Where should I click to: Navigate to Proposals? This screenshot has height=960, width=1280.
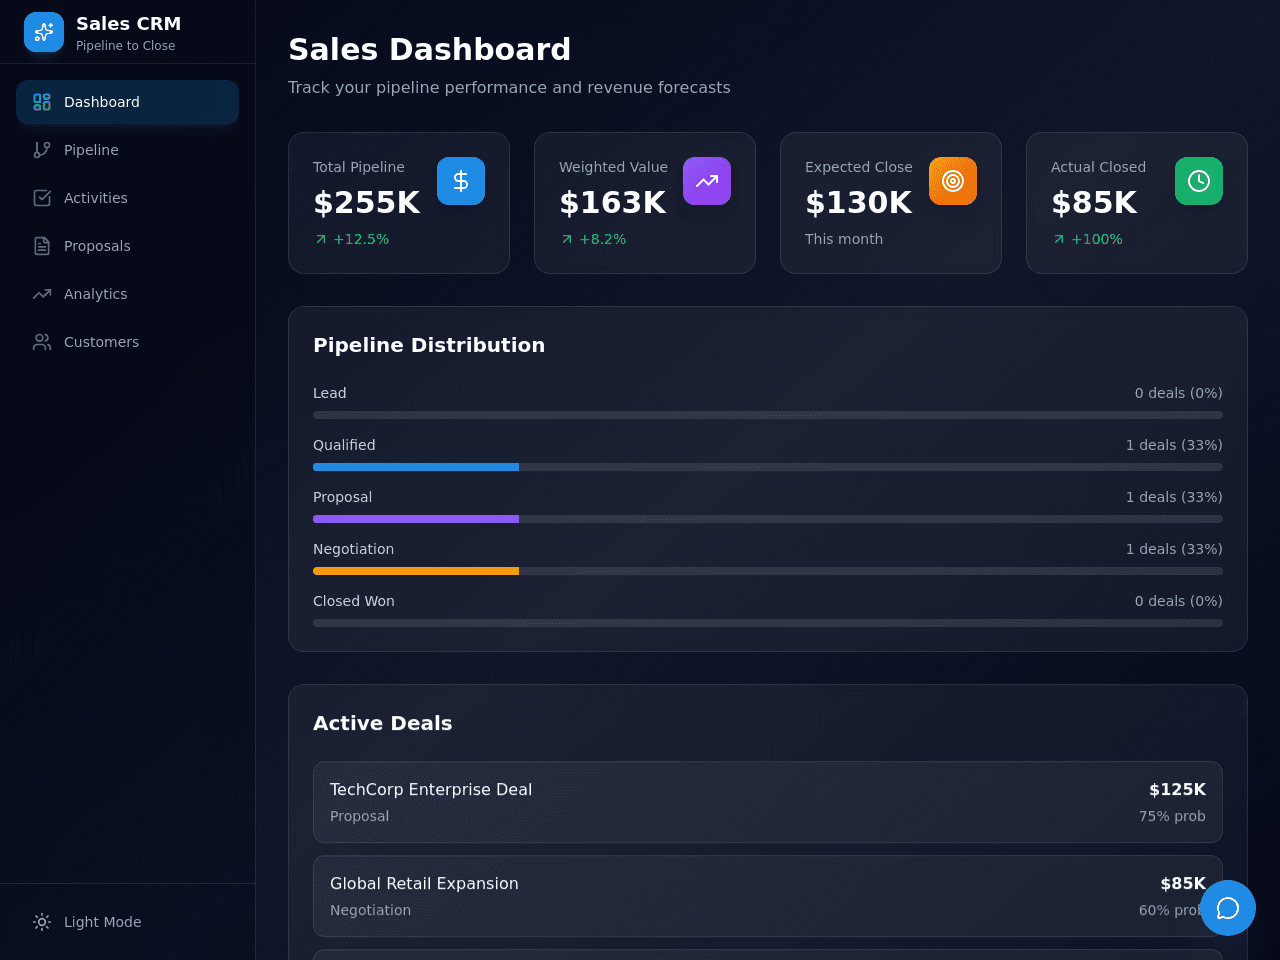coord(127,246)
